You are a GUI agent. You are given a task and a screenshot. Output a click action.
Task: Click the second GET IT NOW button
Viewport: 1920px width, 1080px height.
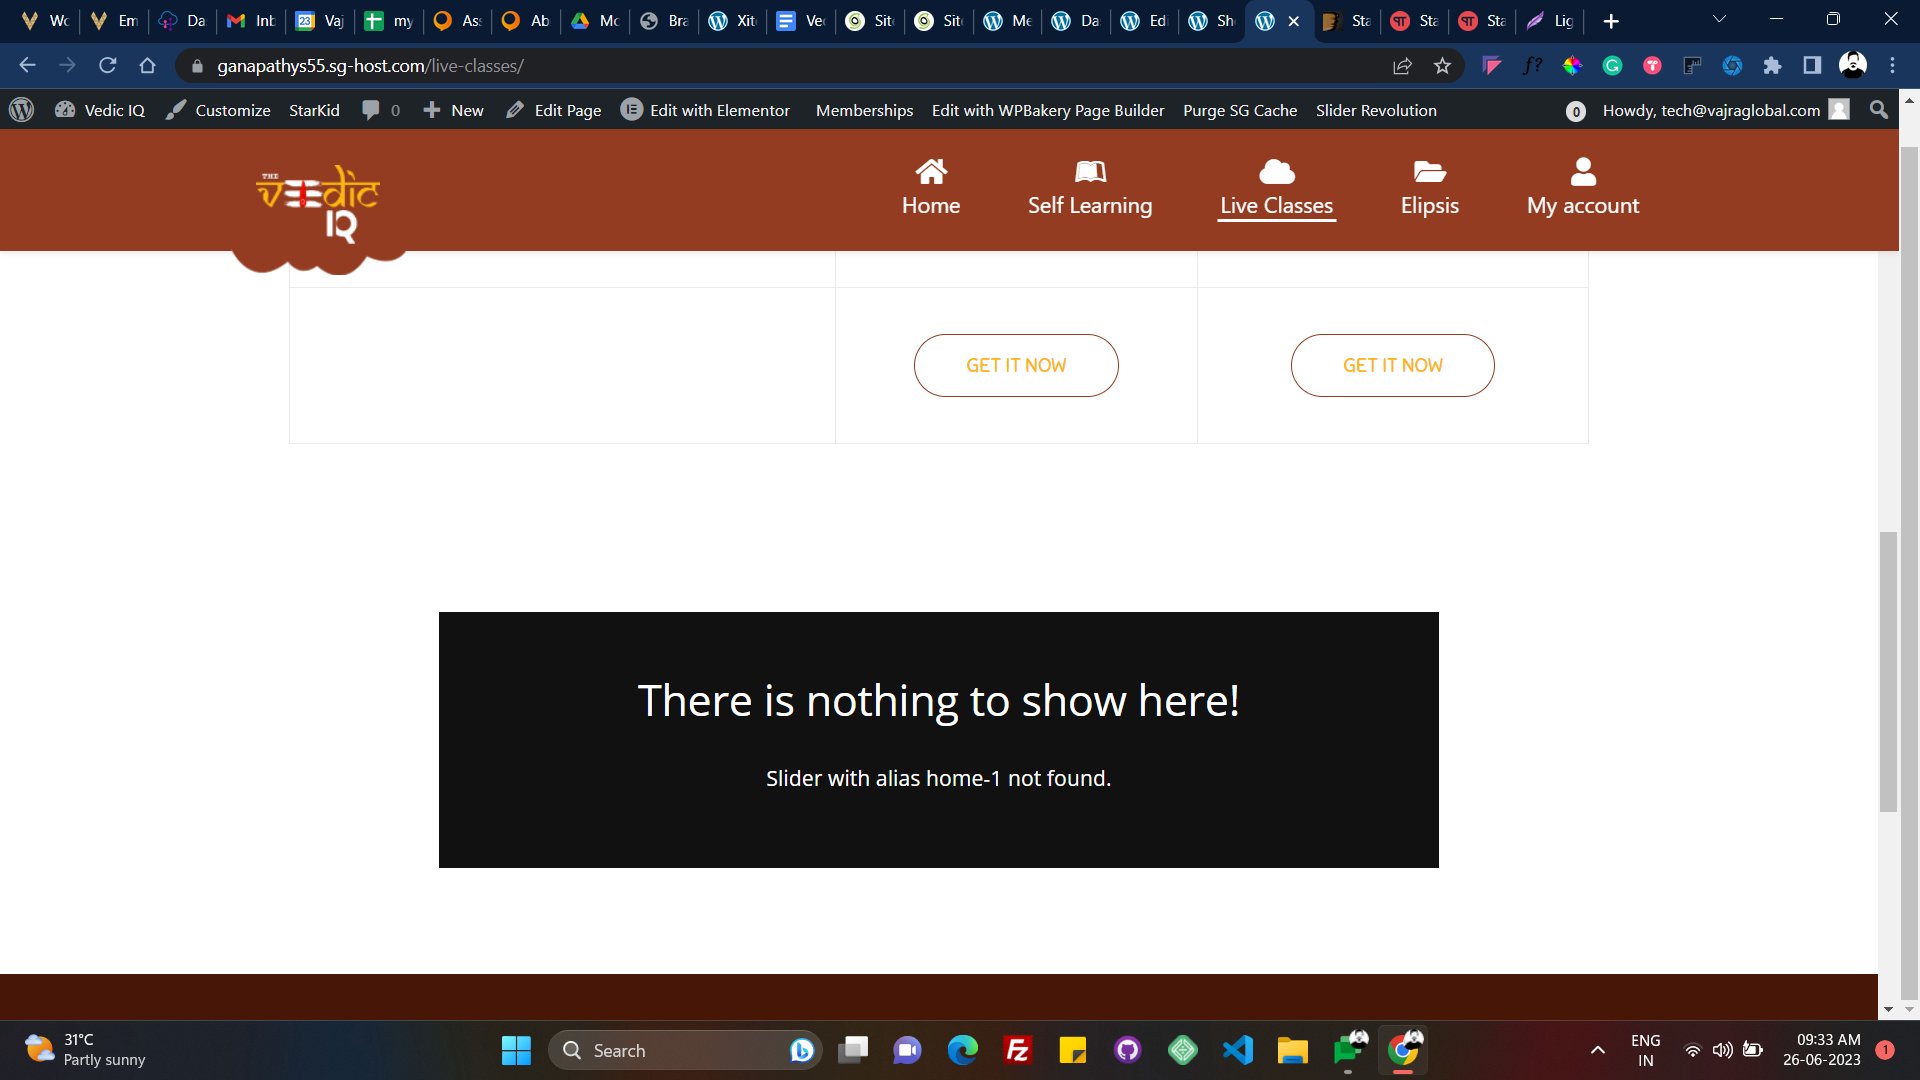click(x=1393, y=365)
